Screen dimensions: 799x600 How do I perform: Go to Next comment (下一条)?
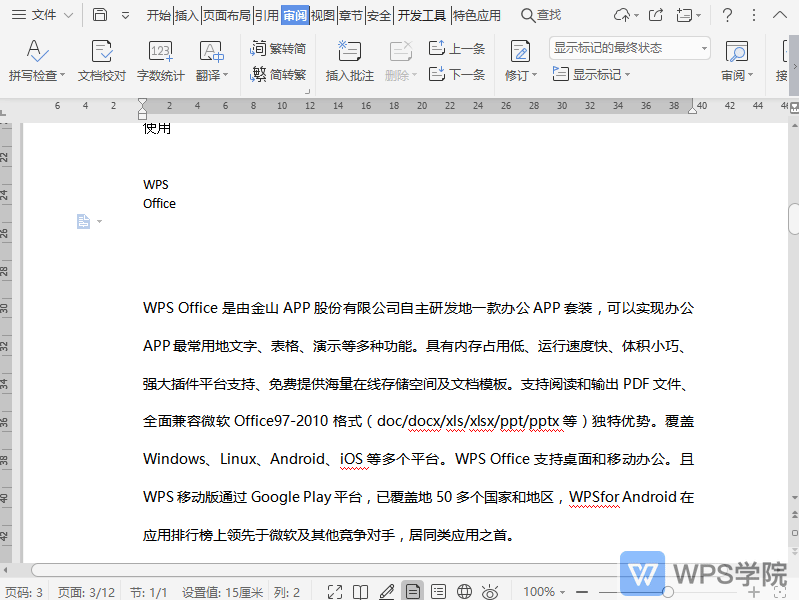457,74
